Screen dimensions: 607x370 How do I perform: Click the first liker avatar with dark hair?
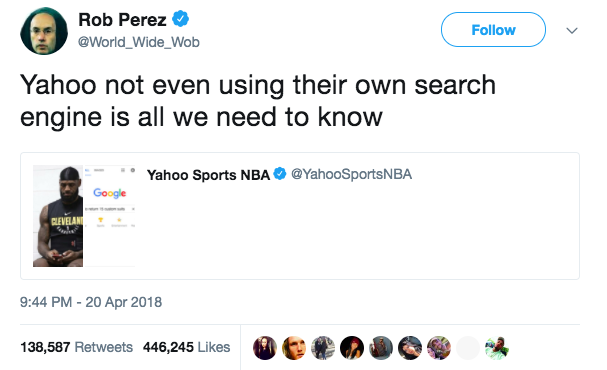click(x=265, y=348)
